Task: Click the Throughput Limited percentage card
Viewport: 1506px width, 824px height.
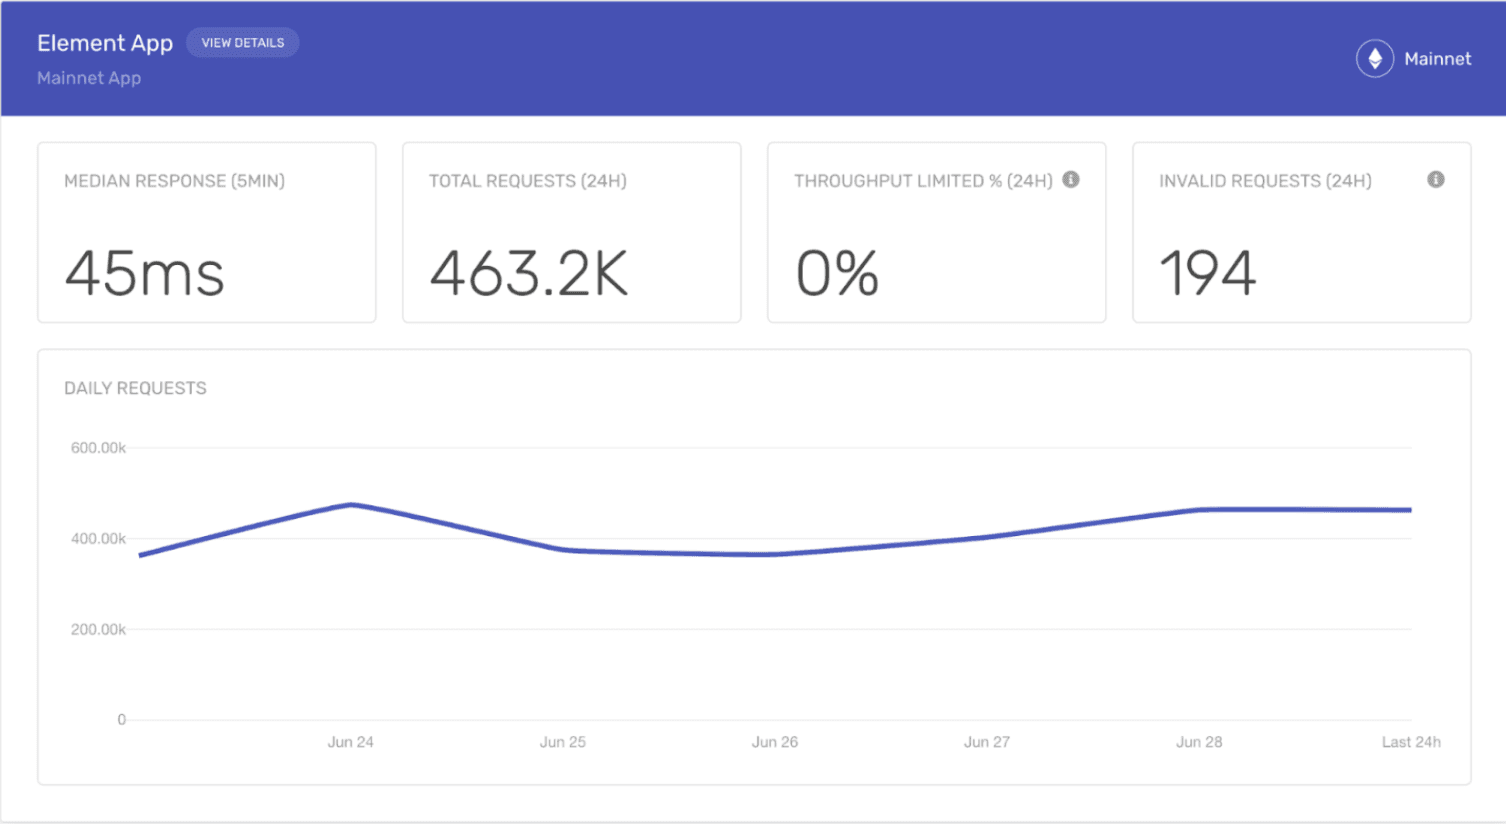Action: [936, 232]
